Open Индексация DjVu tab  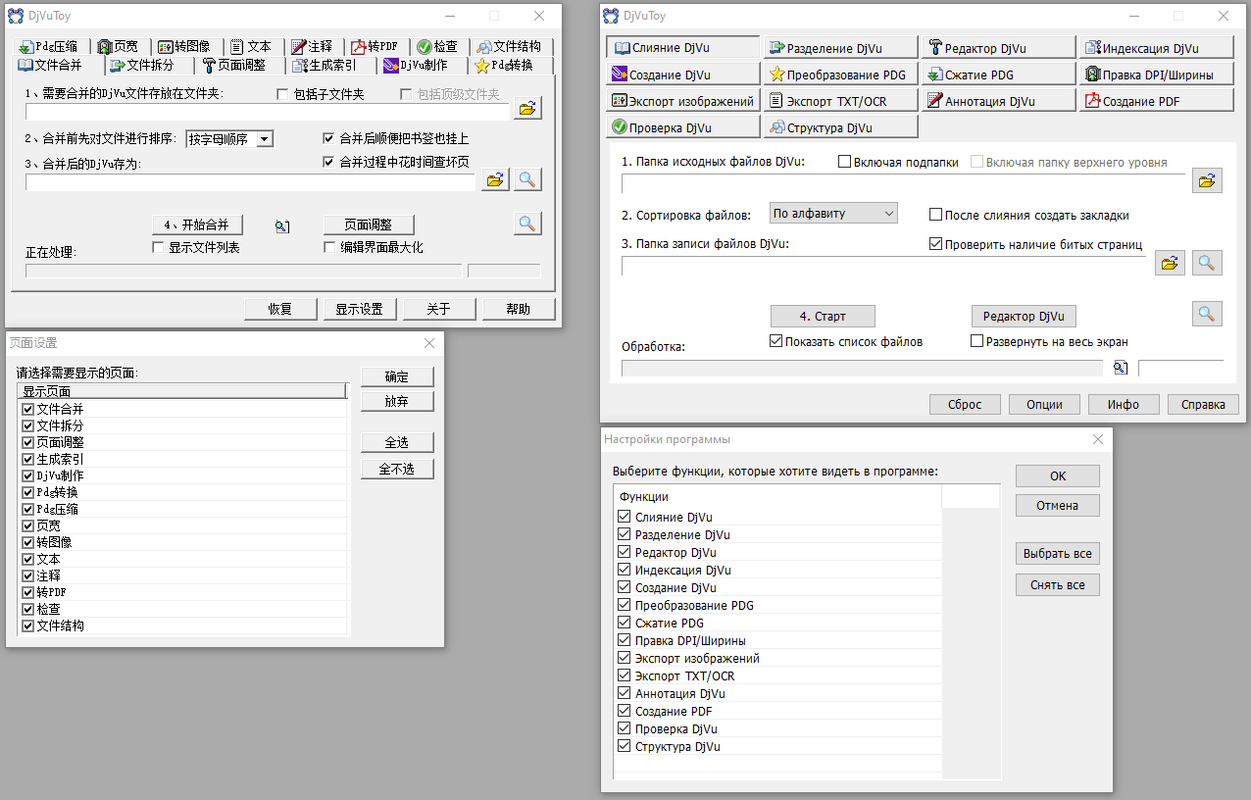tap(1155, 47)
